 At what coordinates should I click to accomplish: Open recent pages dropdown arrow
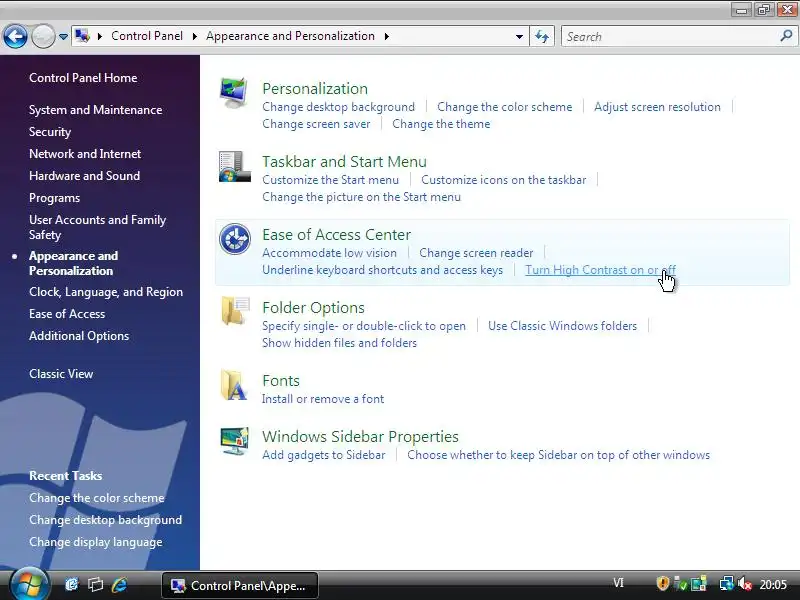[63, 37]
